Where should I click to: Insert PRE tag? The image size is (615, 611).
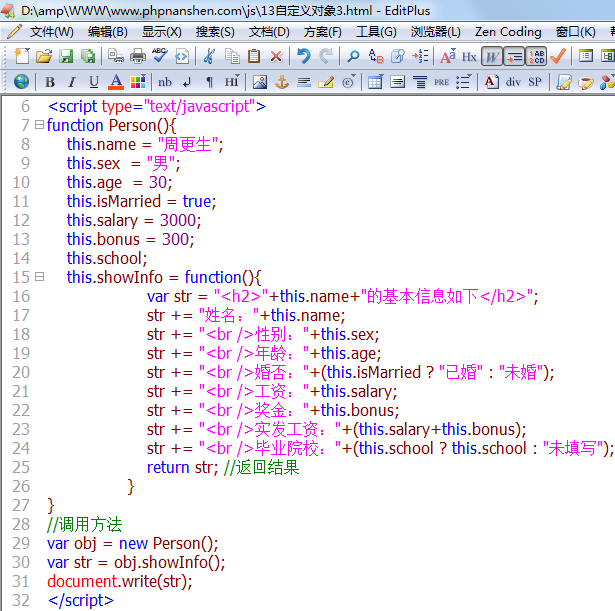tap(442, 82)
